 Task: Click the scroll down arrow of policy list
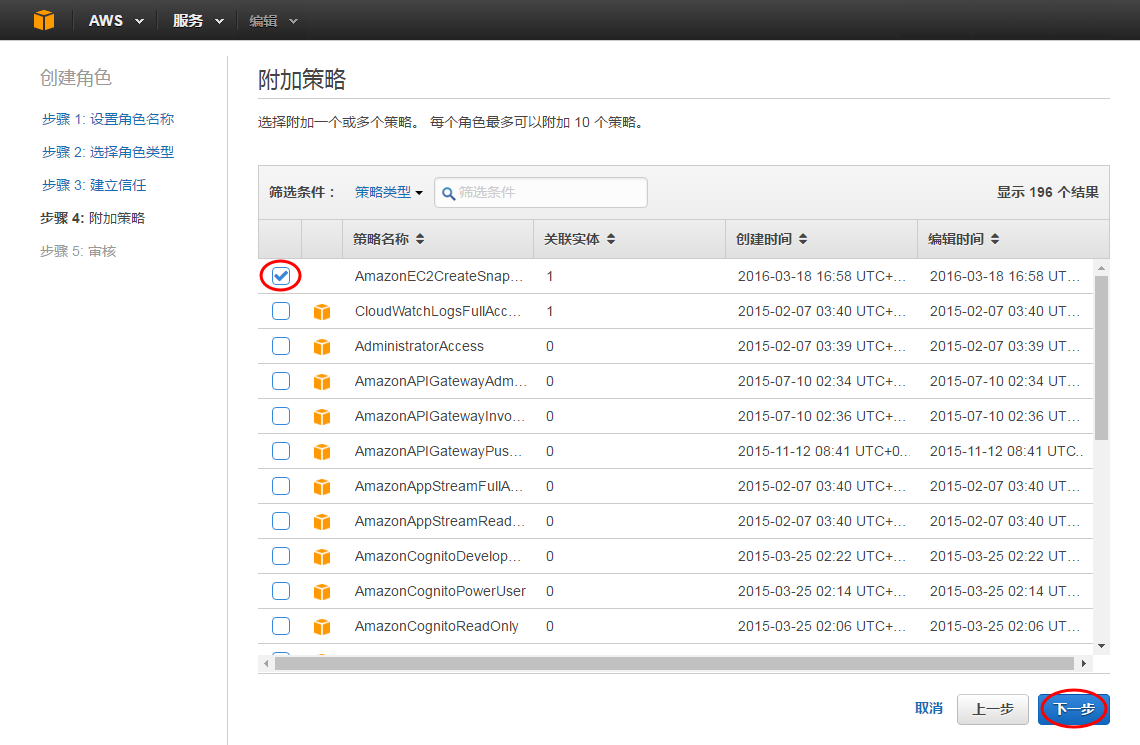(x=1101, y=645)
